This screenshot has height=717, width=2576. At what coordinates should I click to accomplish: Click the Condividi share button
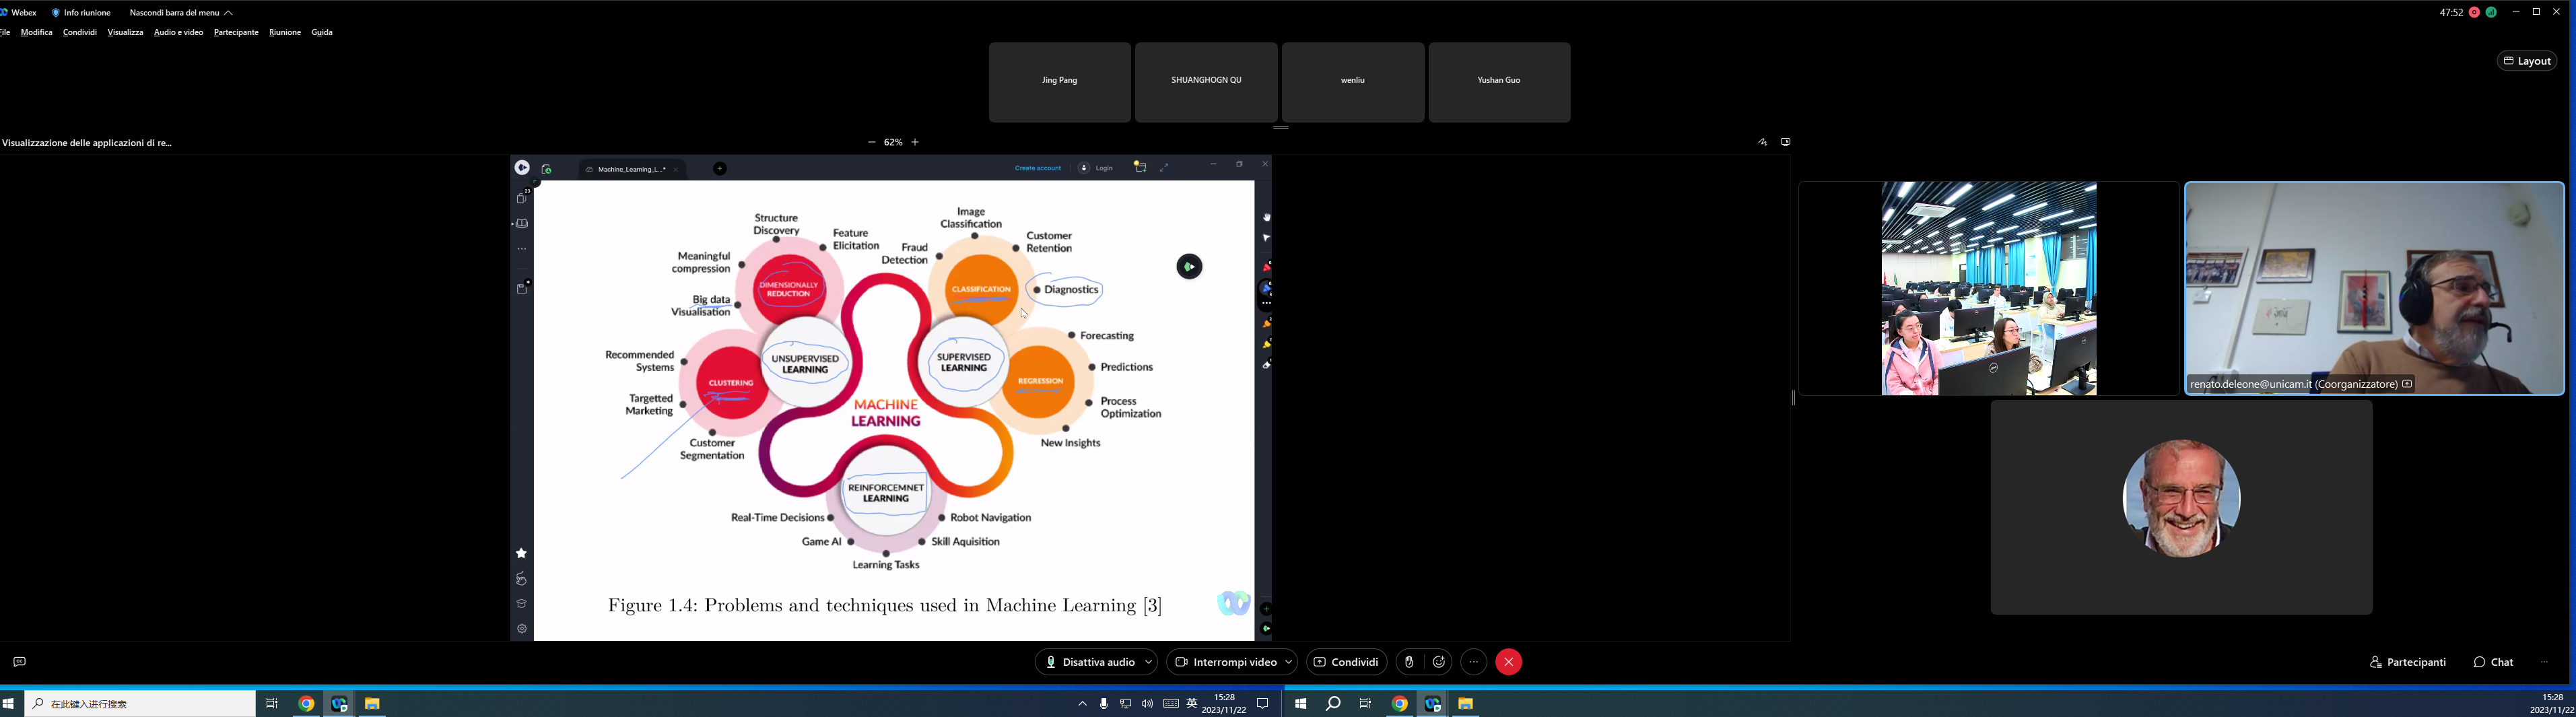click(x=1346, y=662)
